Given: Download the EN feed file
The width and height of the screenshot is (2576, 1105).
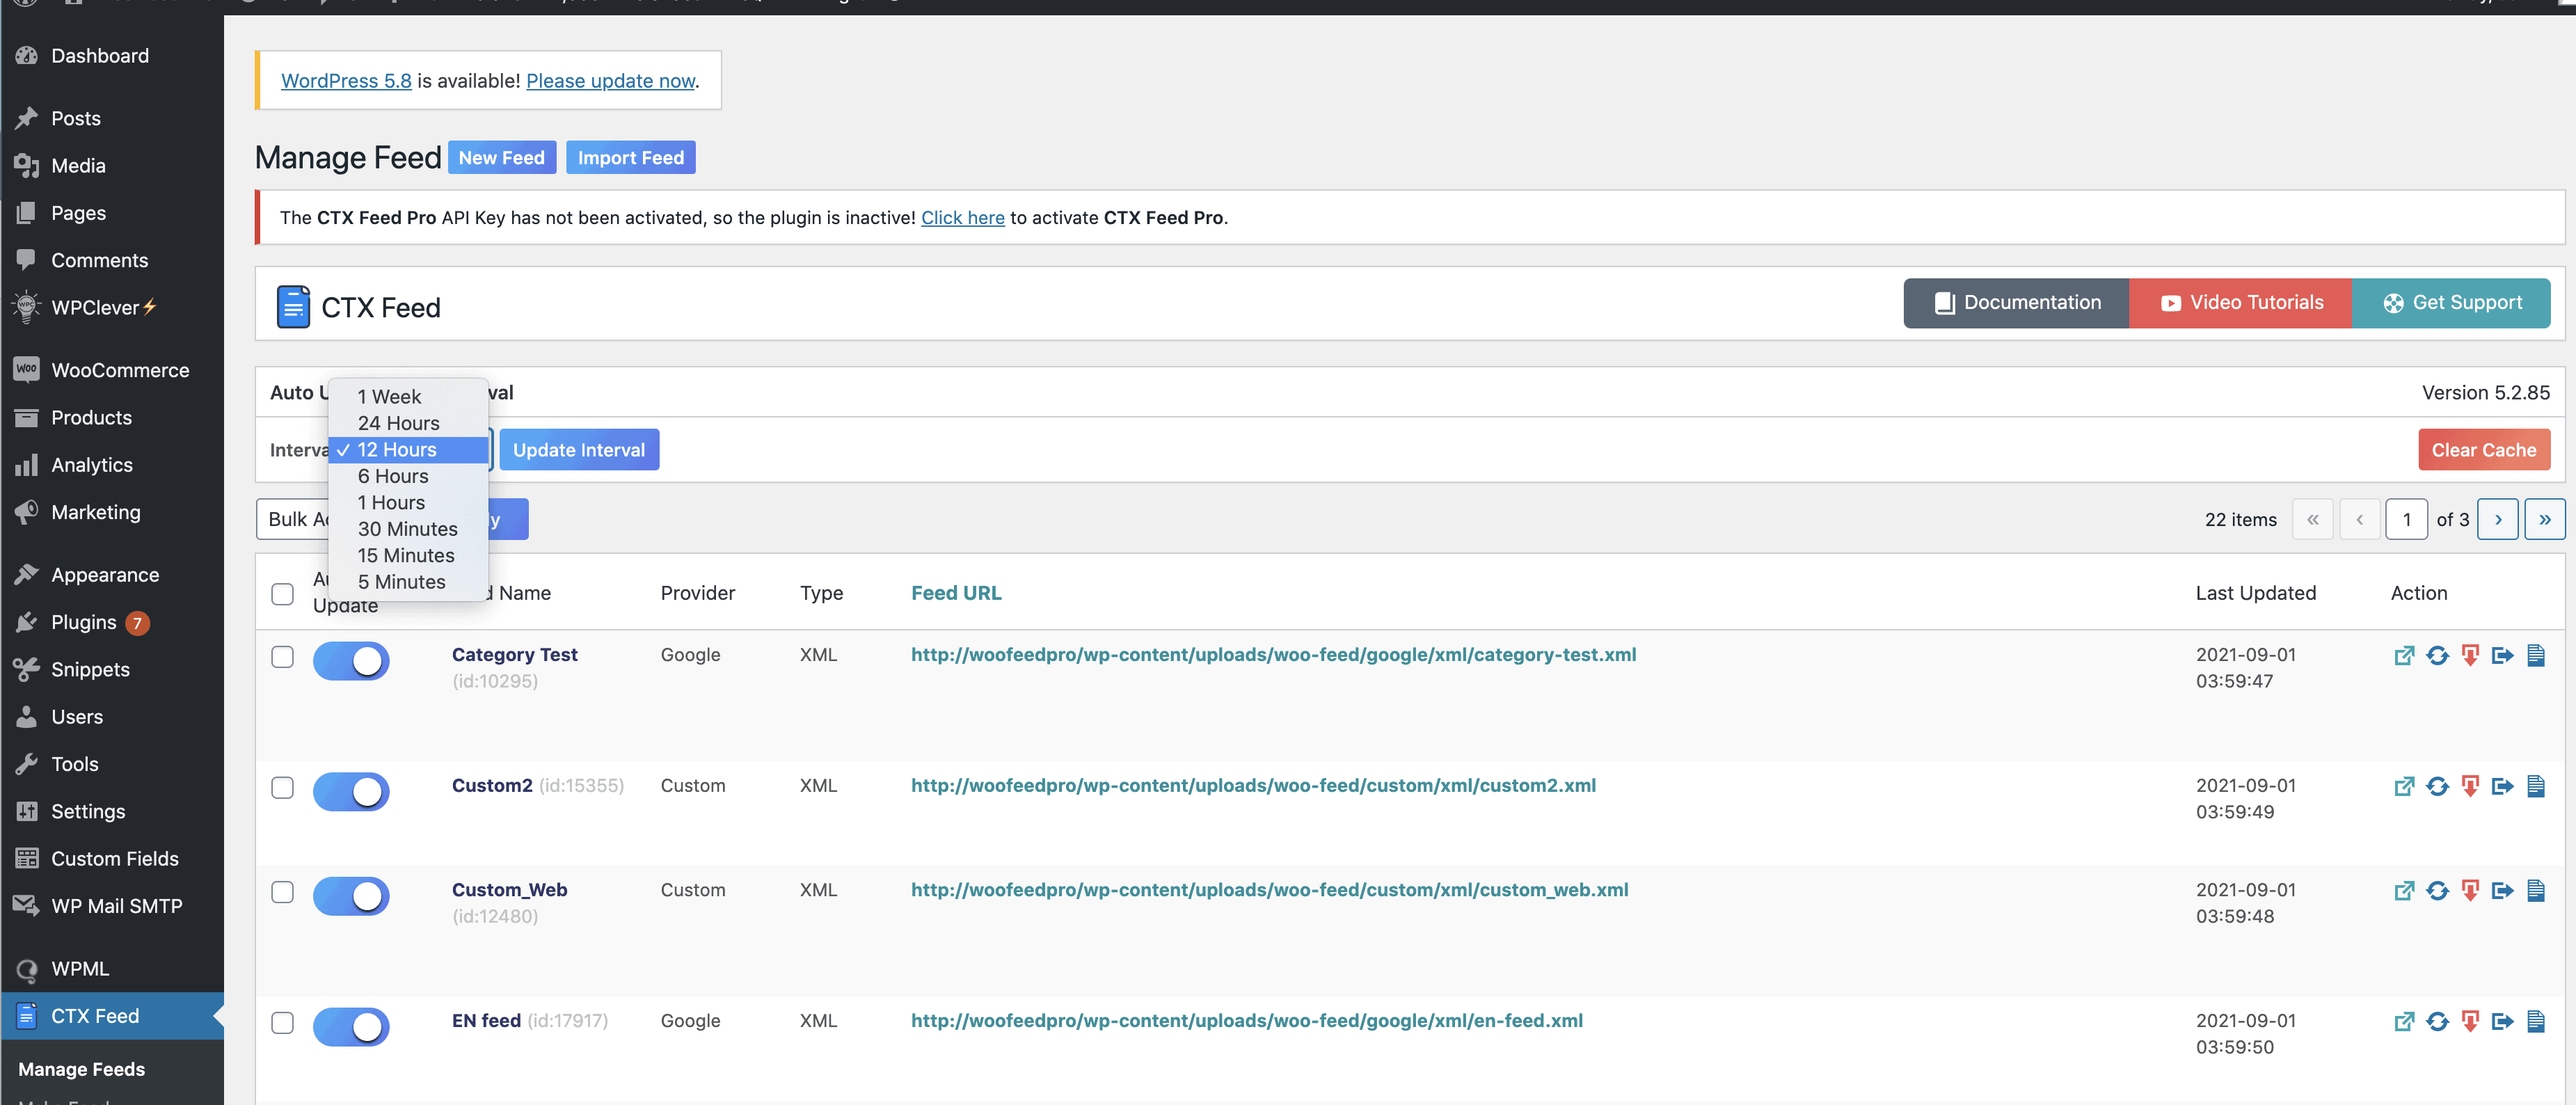Looking at the screenshot, I should (x=2470, y=1022).
